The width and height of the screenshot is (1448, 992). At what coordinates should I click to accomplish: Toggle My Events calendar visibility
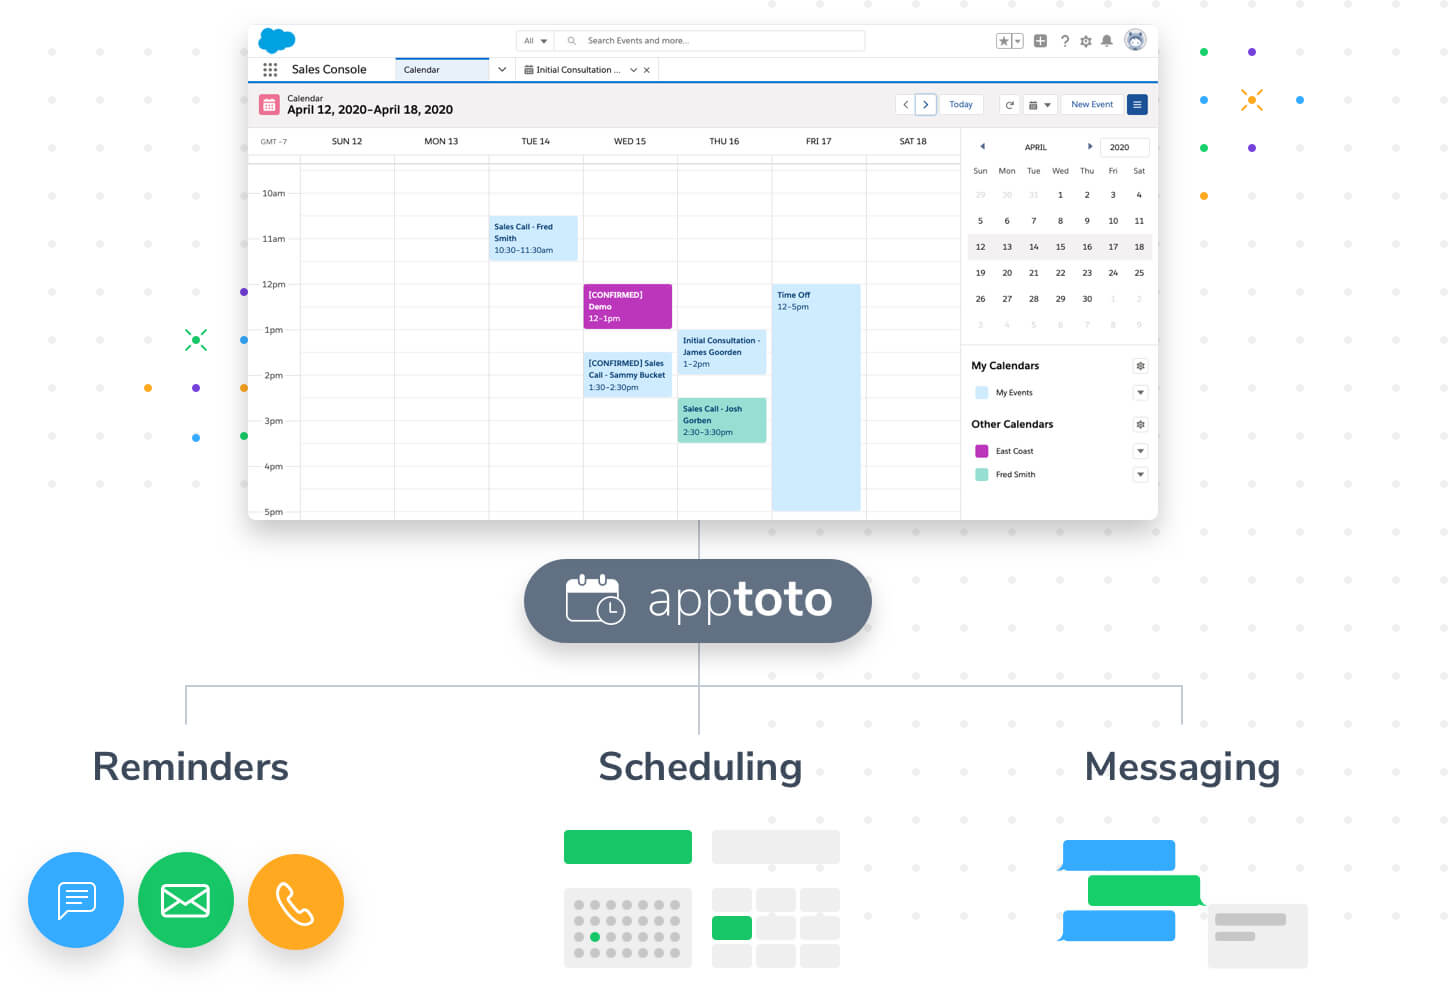coord(982,393)
